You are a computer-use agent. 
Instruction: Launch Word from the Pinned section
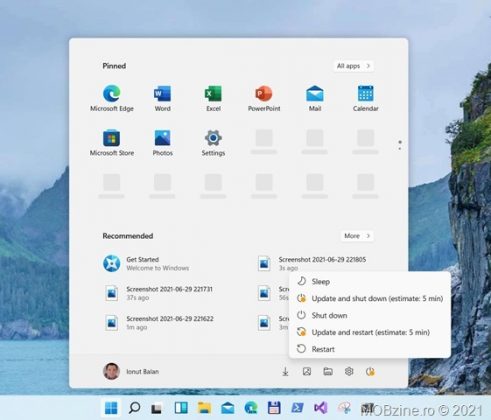pos(162,98)
